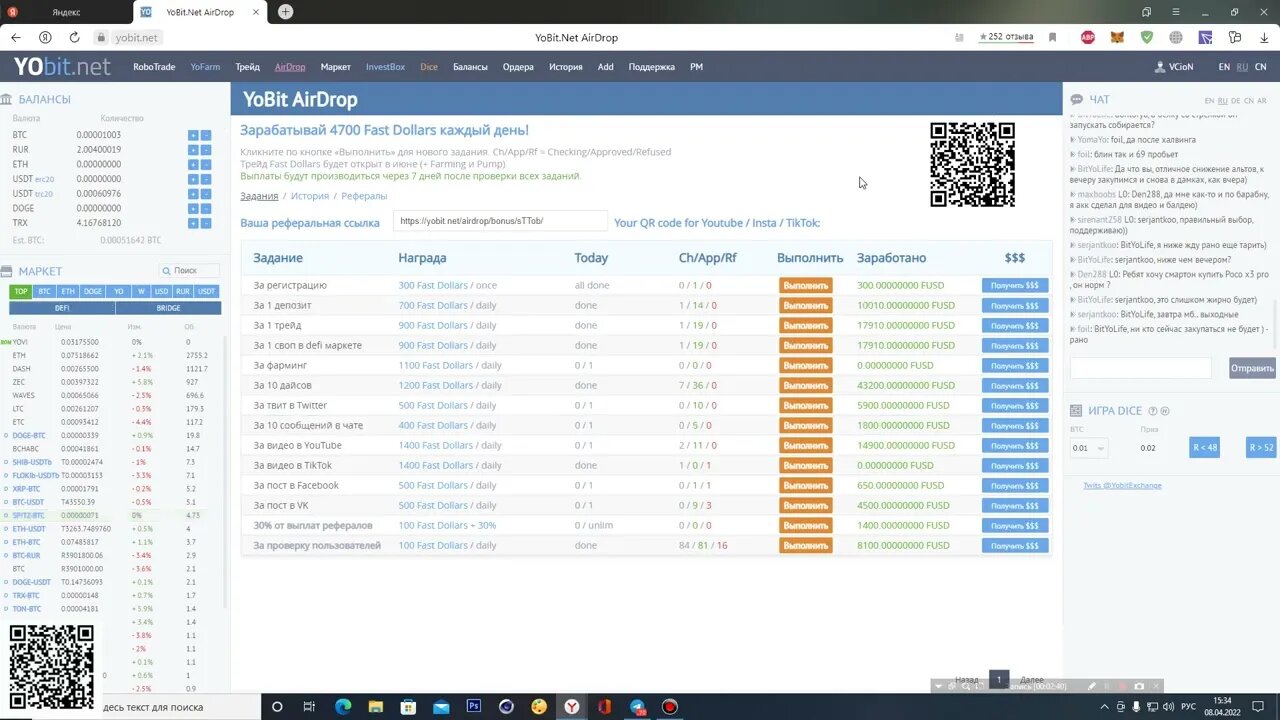Switch chat language to DE
The height and width of the screenshot is (720, 1280).
[x=1236, y=101]
